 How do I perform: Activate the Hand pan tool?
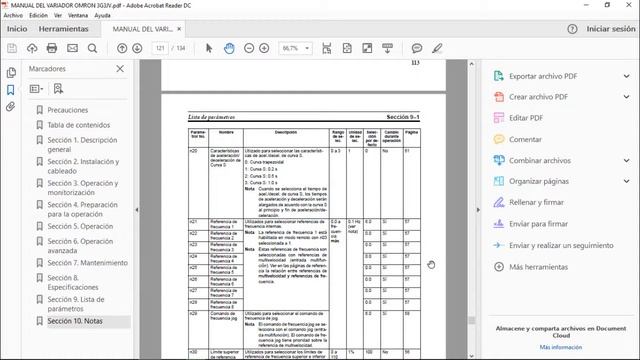229,48
